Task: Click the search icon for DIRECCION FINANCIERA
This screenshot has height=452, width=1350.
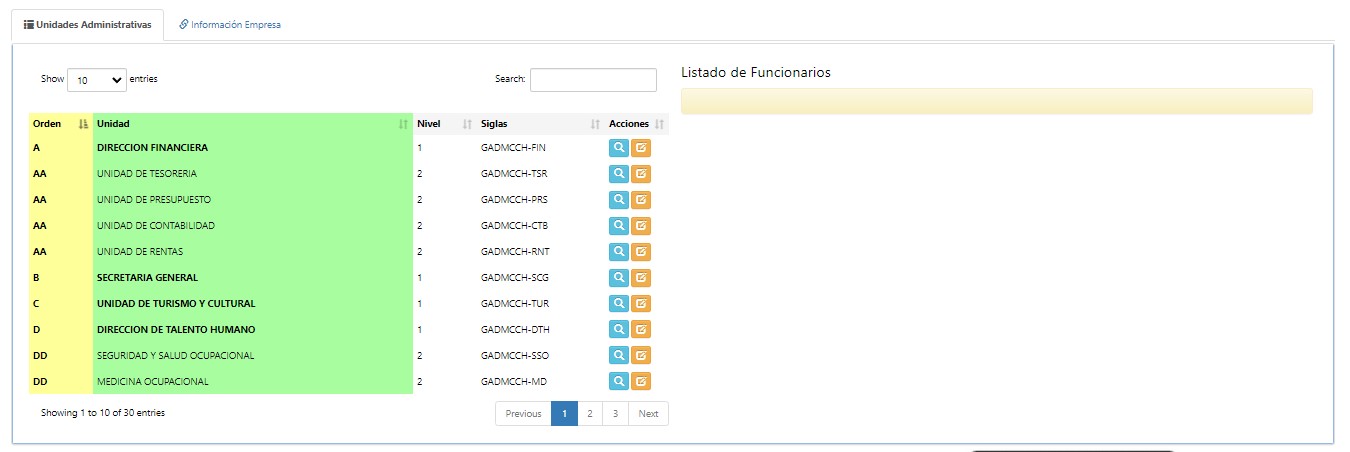Action: 619,148
